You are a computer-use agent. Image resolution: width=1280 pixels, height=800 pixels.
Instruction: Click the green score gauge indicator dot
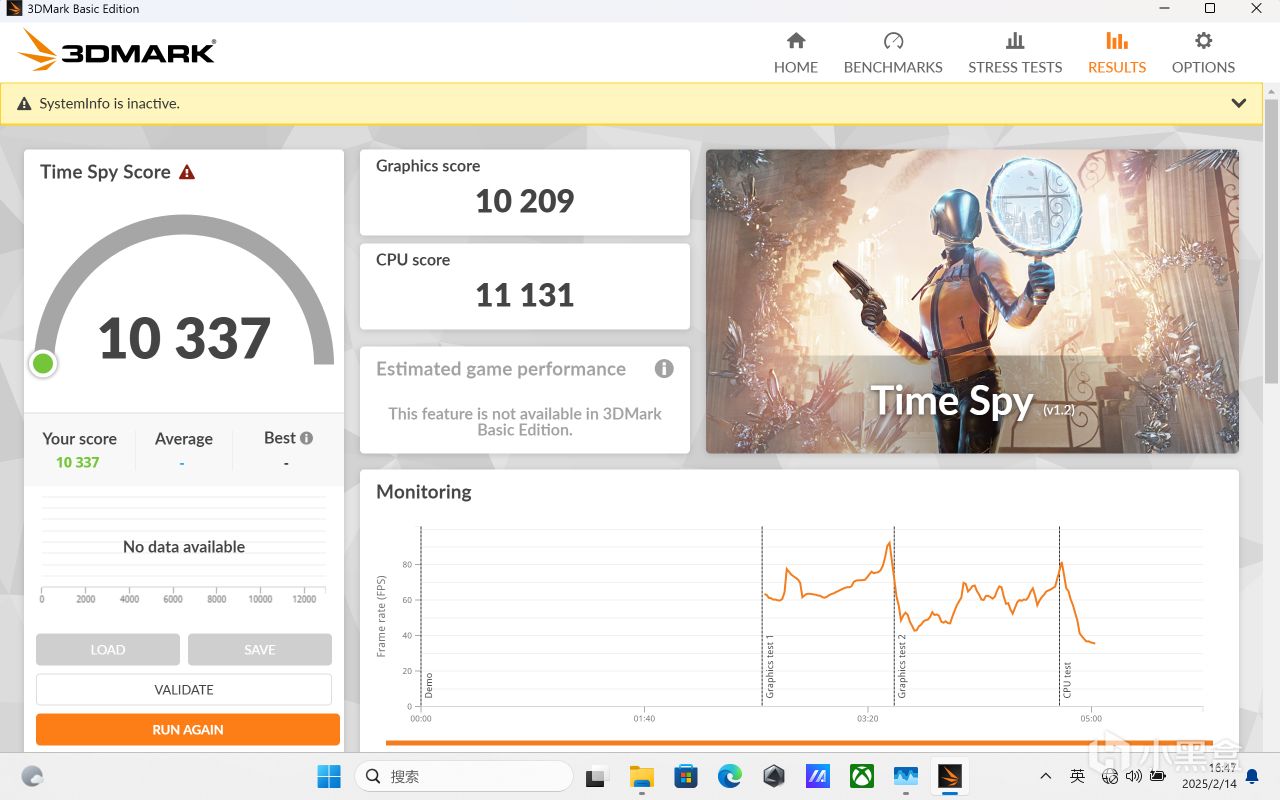43,363
